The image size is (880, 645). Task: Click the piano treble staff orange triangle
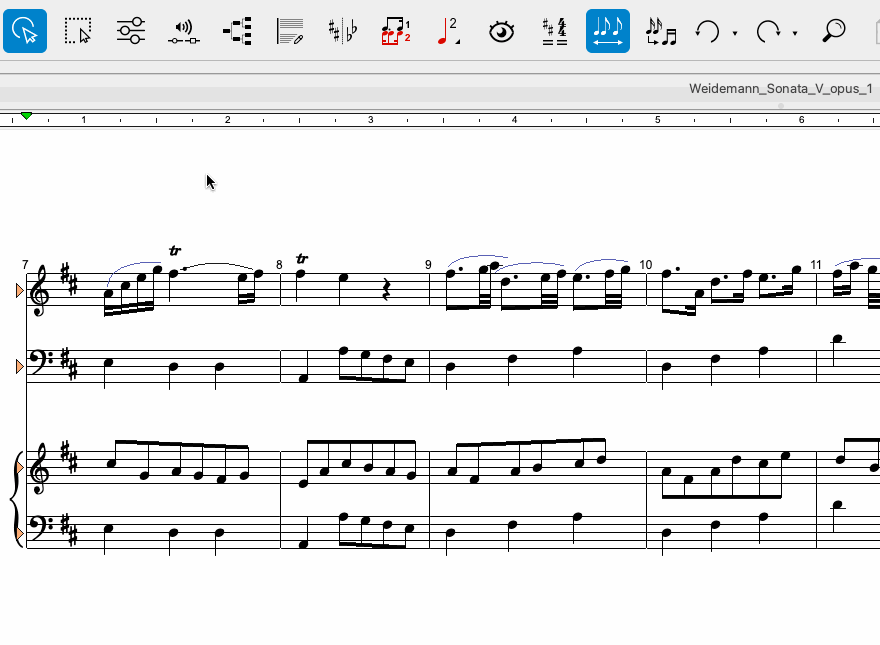point(20,467)
